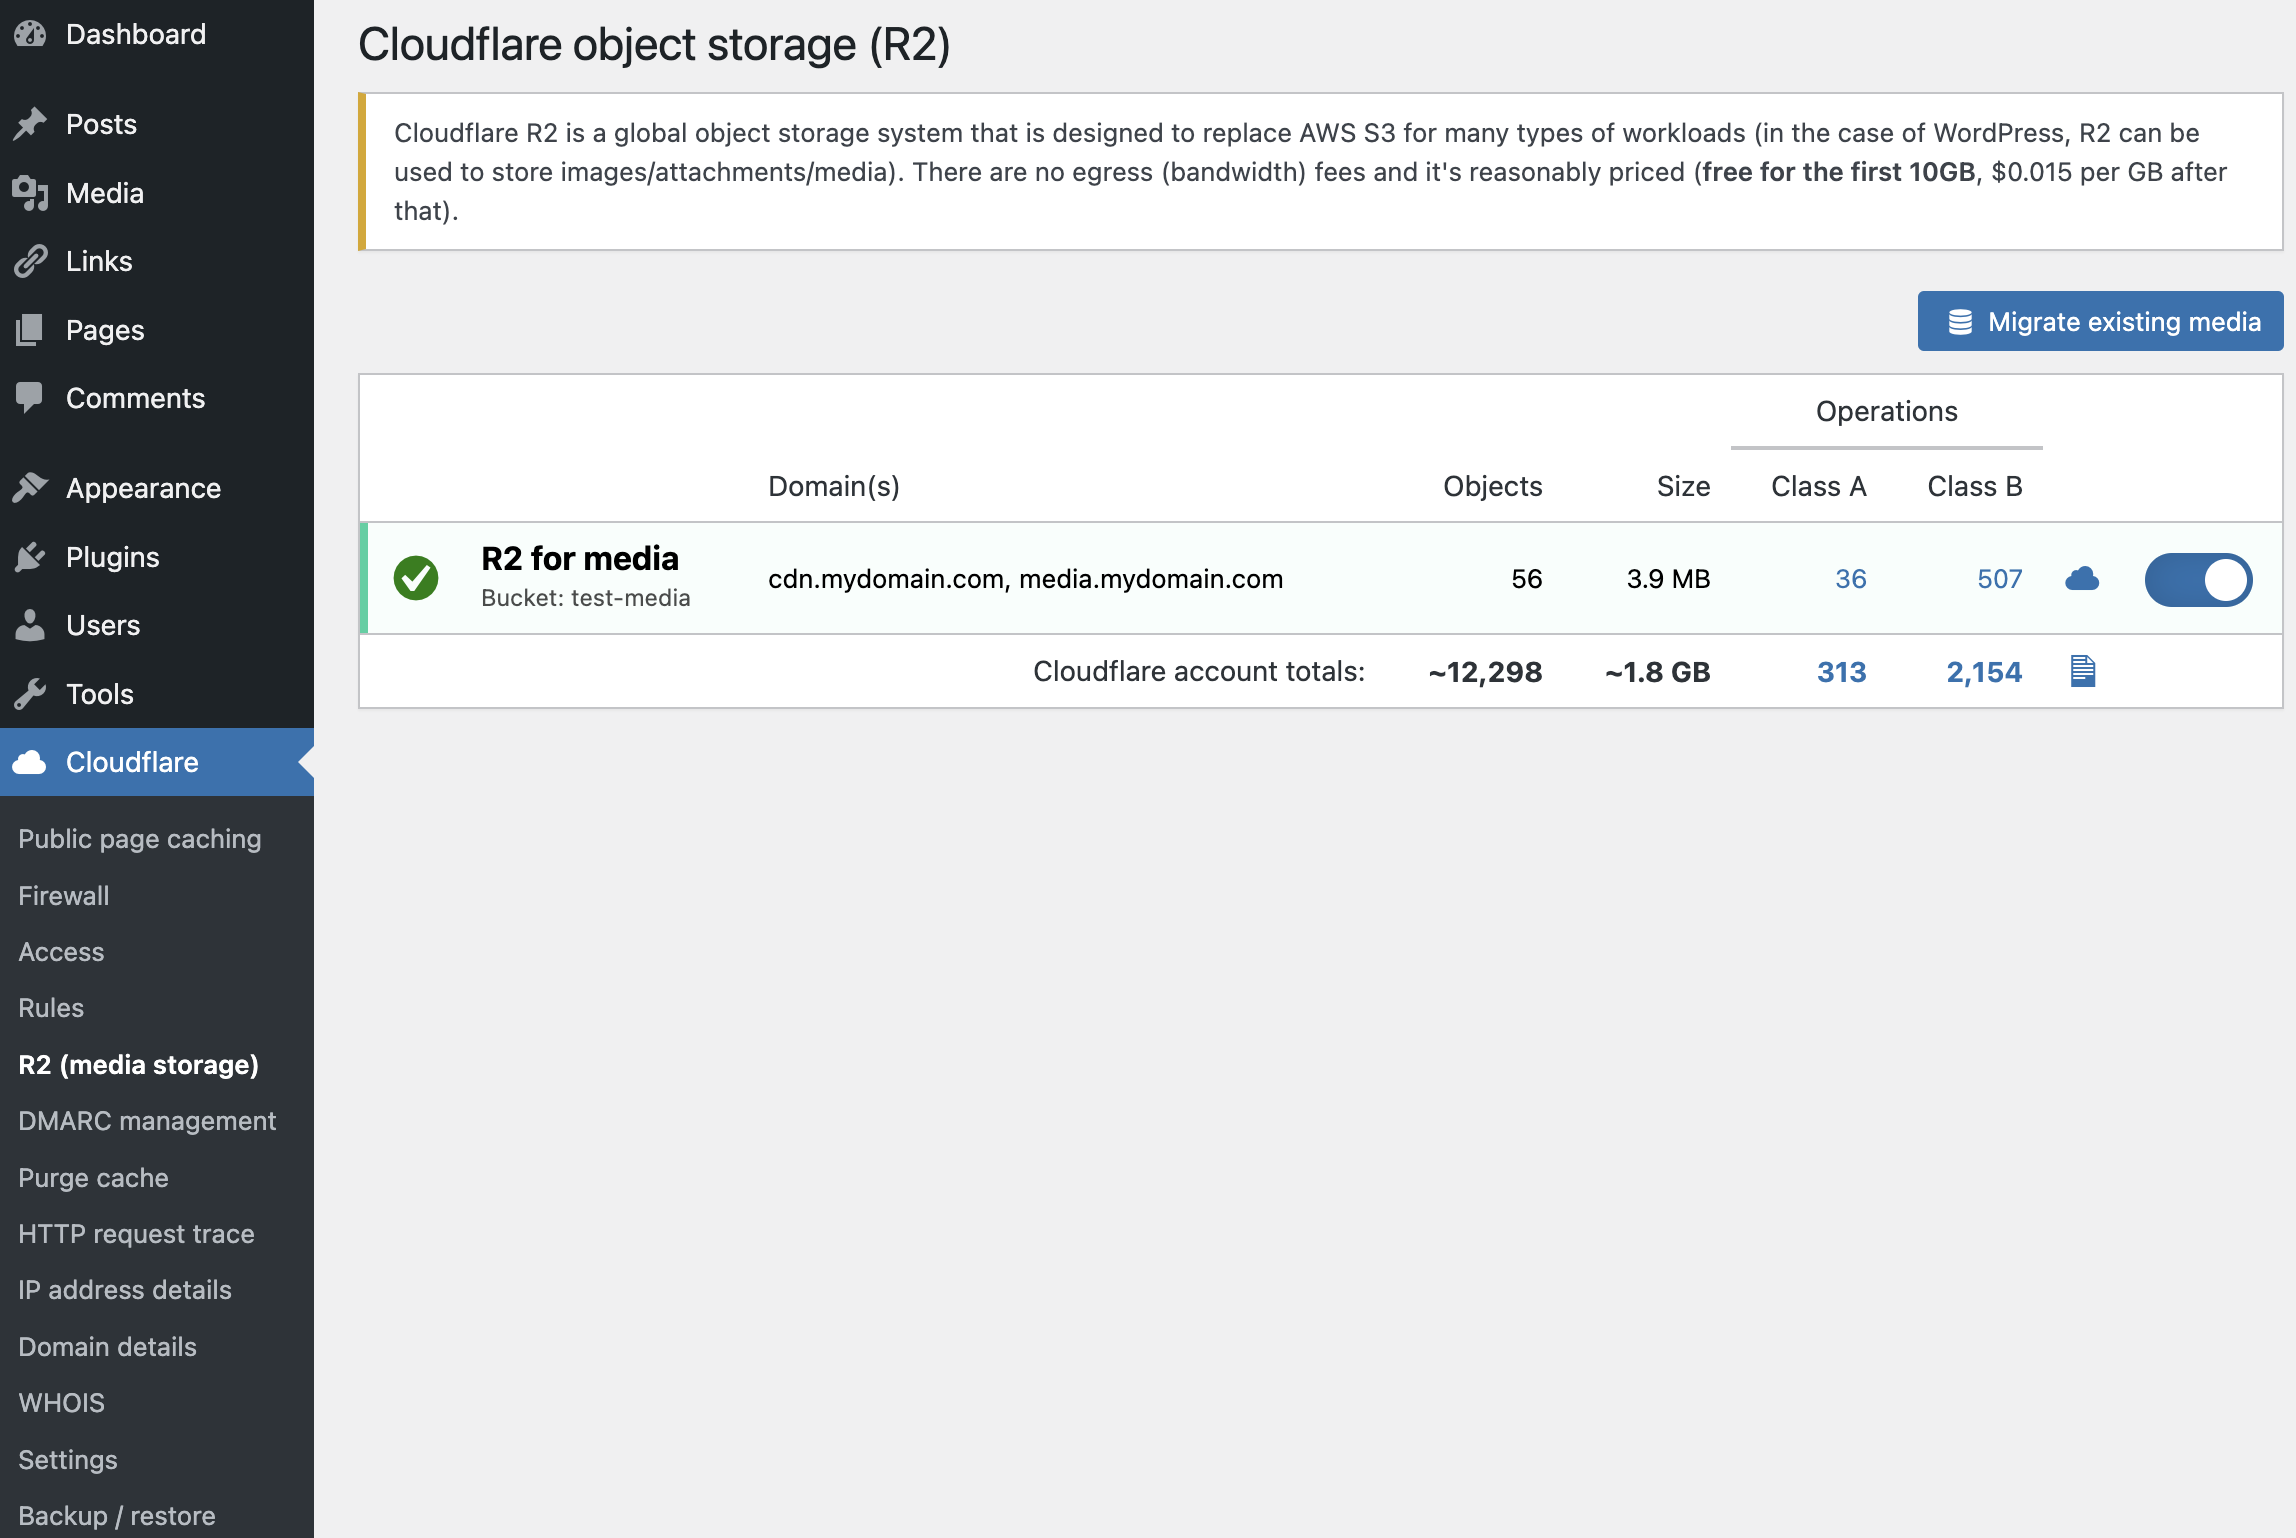Select the Posts pin icon in sidebar
Screen dimensions: 2296x1538
31,123
